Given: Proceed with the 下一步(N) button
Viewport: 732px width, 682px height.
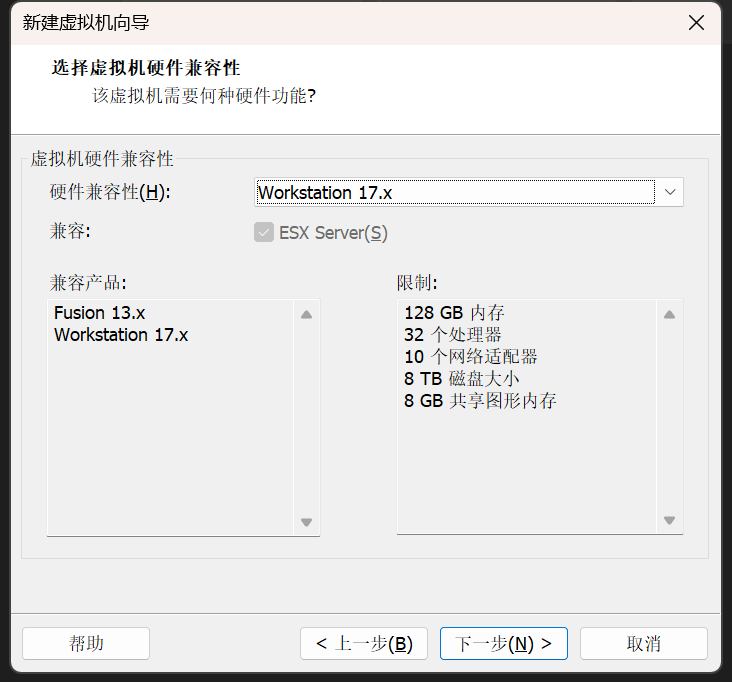Looking at the screenshot, I should pyautogui.click(x=504, y=643).
